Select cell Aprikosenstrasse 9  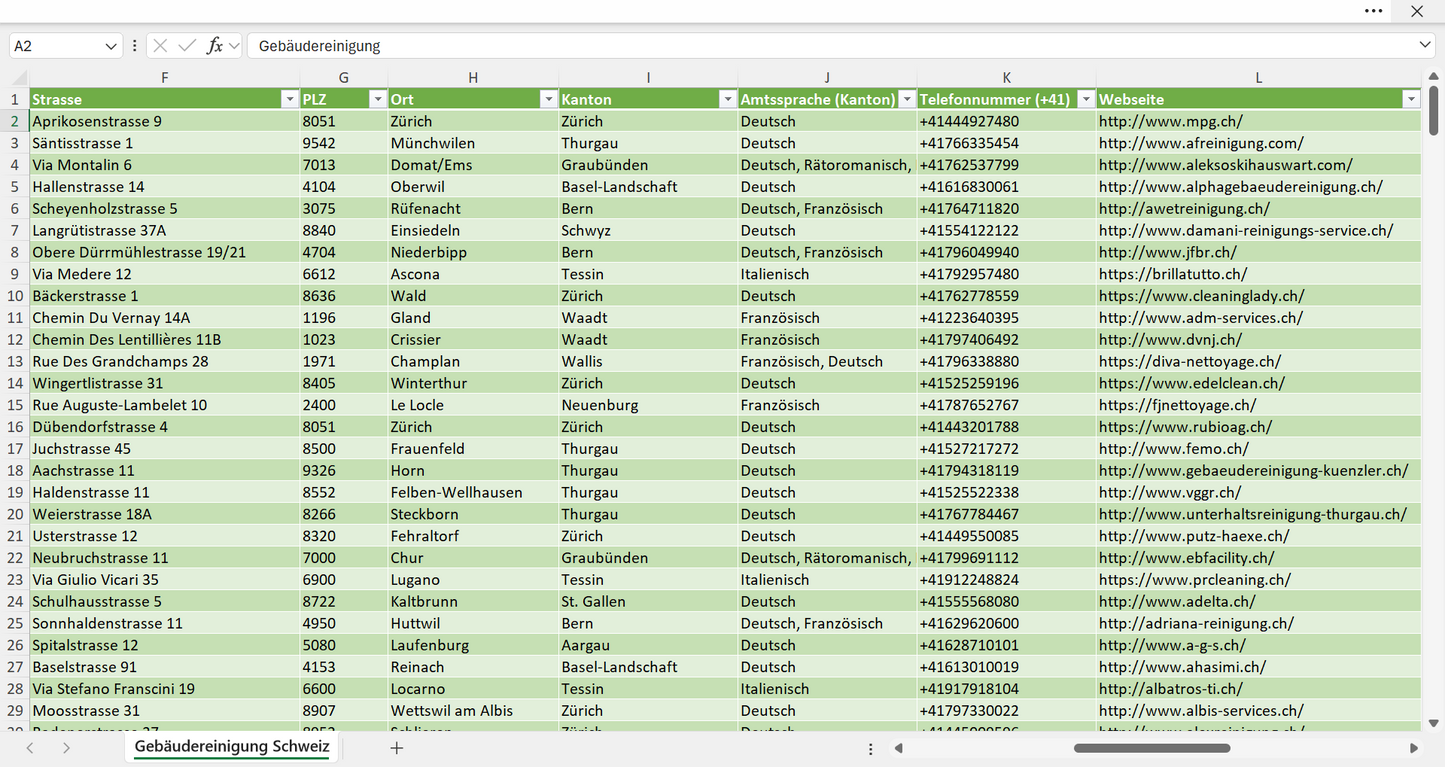pyautogui.click(x=164, y=121)
